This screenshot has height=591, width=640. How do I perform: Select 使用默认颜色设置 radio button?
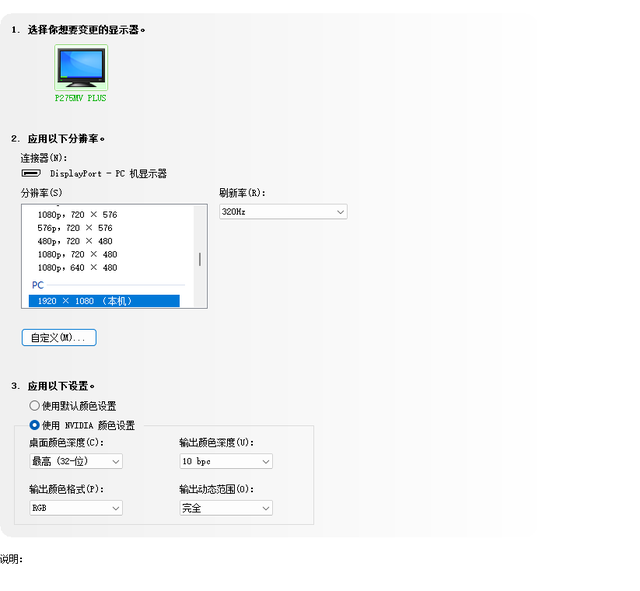[x=34, y=406]
